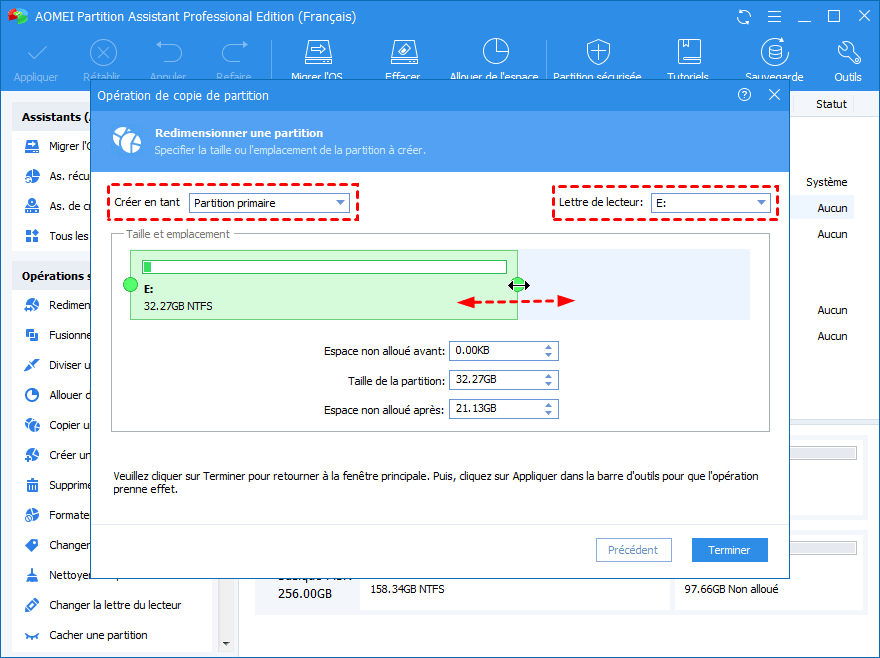Choose Changer label in sidebar operations

tap(57, 545)
